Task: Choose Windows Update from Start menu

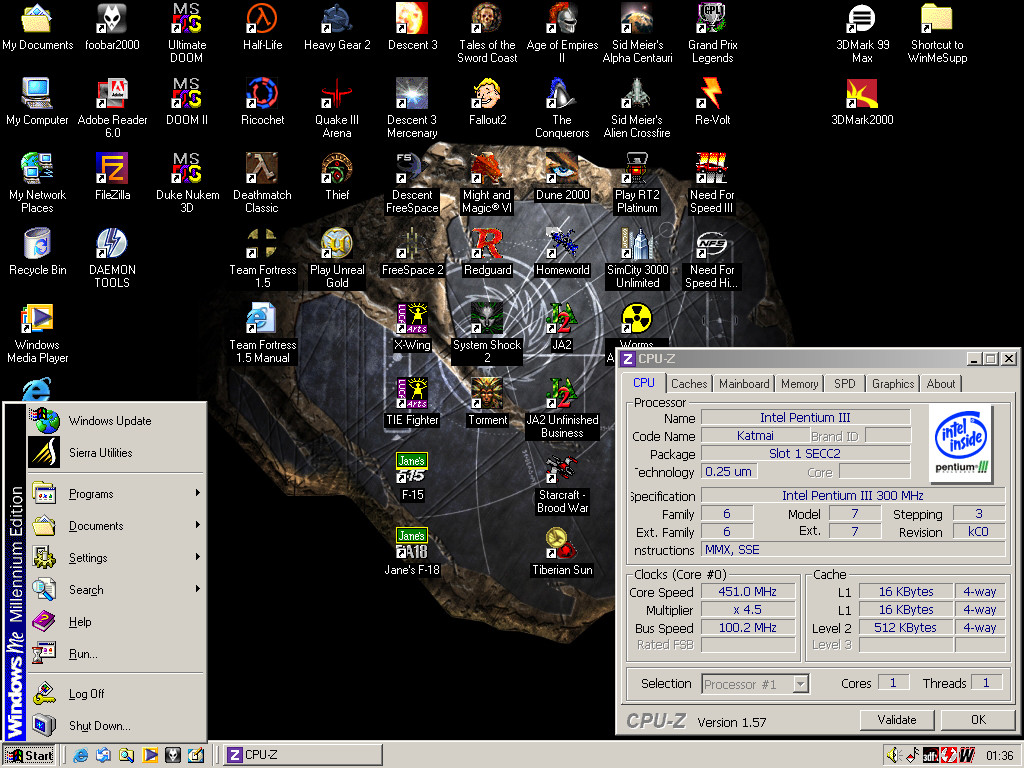Action: point(110,421)
